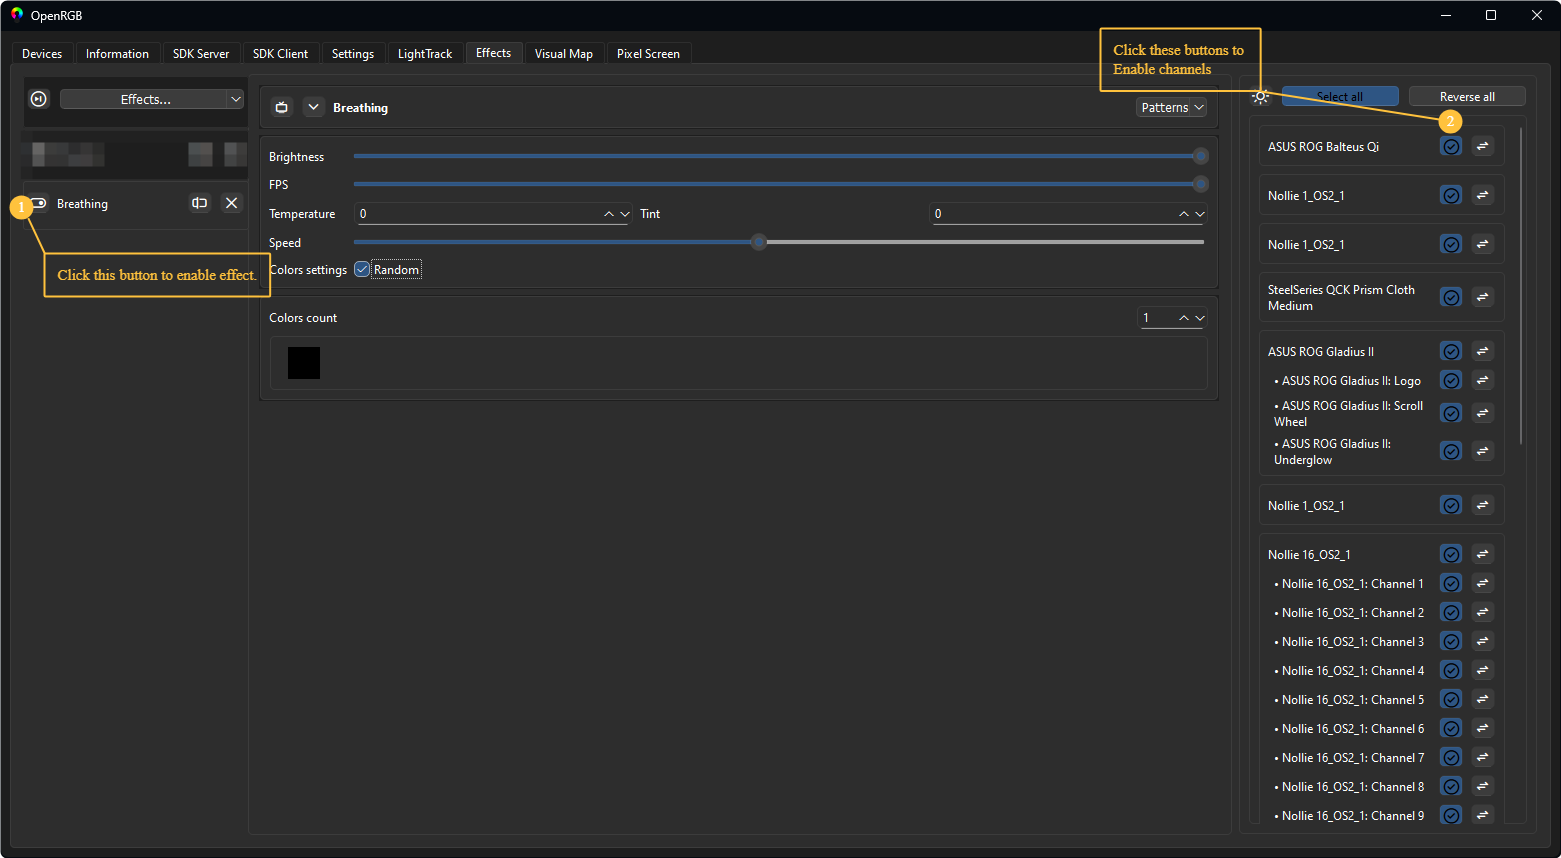Toggle the Breathing effect enable switch
Screen dimensions: 1561x858
(38, 203)
